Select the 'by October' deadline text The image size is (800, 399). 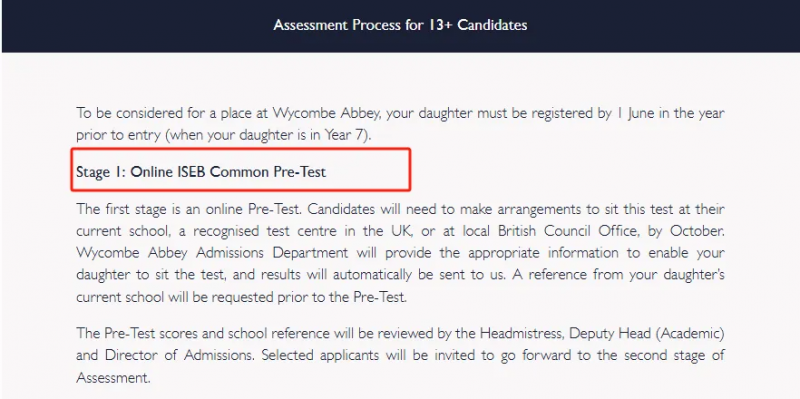pyautogui.click(x=685, y=231)
